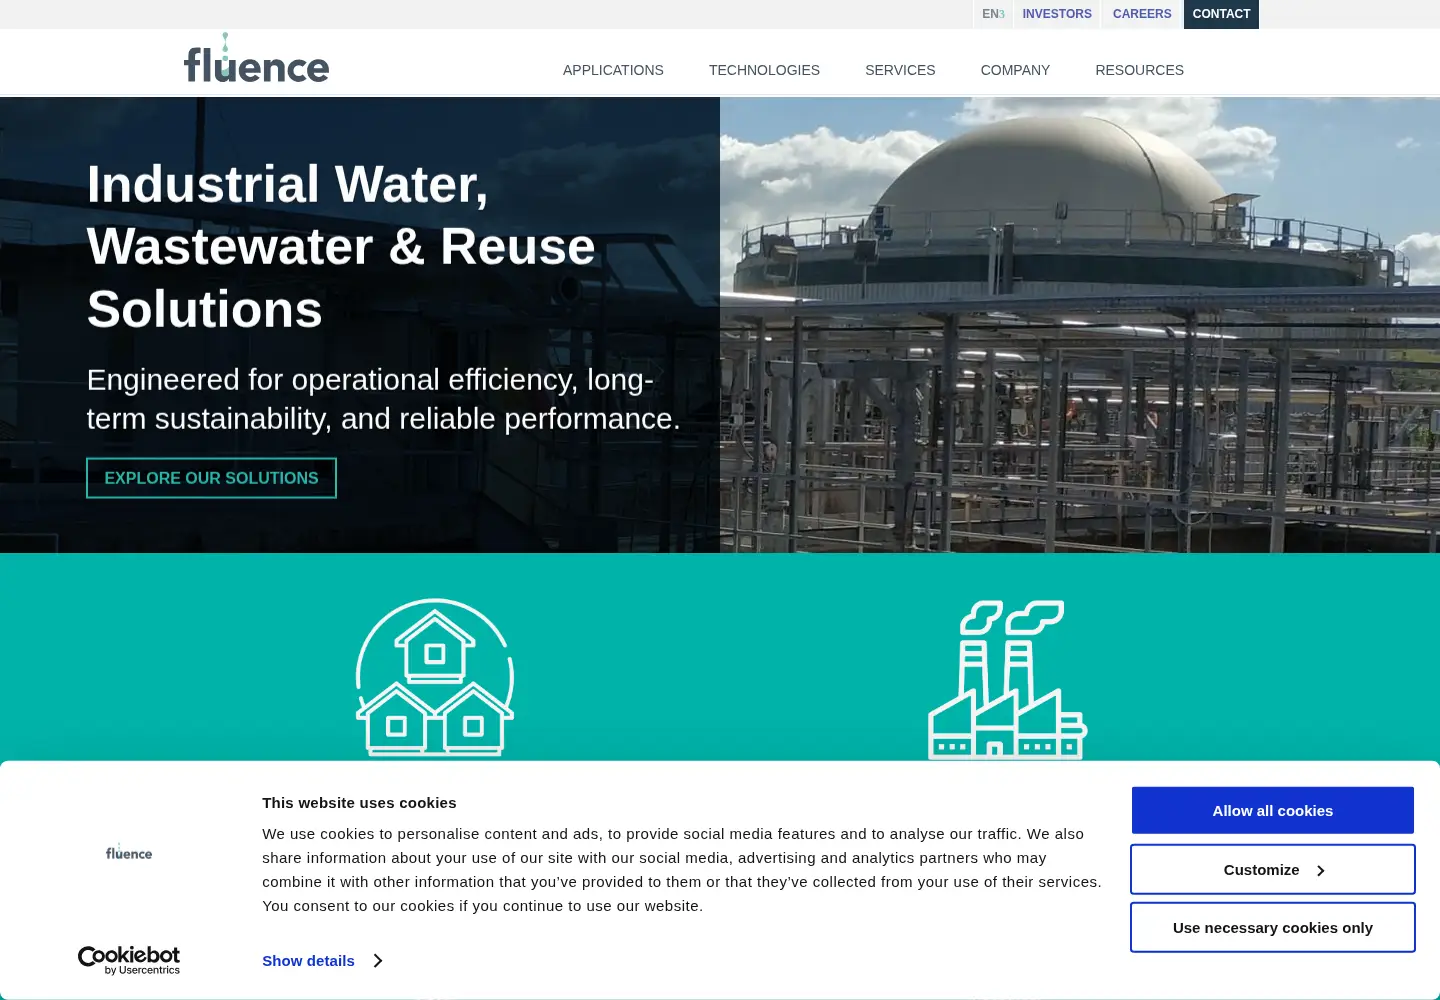Image resolution: width=1440 pixels, height=1000 pixels.
Task: Click the Industrial Water, Wastewater & Reuse Solutions heading
Action: tap(341, 246)
